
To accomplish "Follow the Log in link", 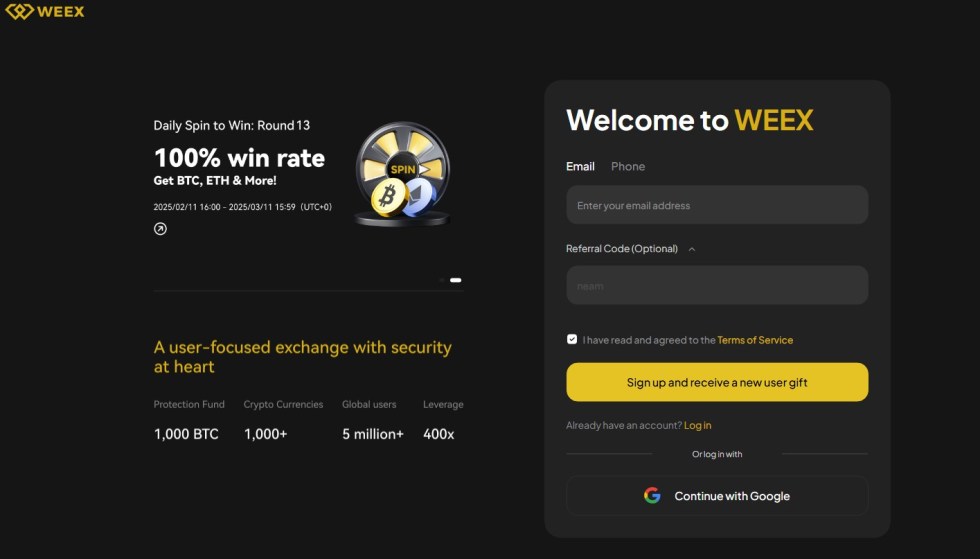I will coord(698,426).
